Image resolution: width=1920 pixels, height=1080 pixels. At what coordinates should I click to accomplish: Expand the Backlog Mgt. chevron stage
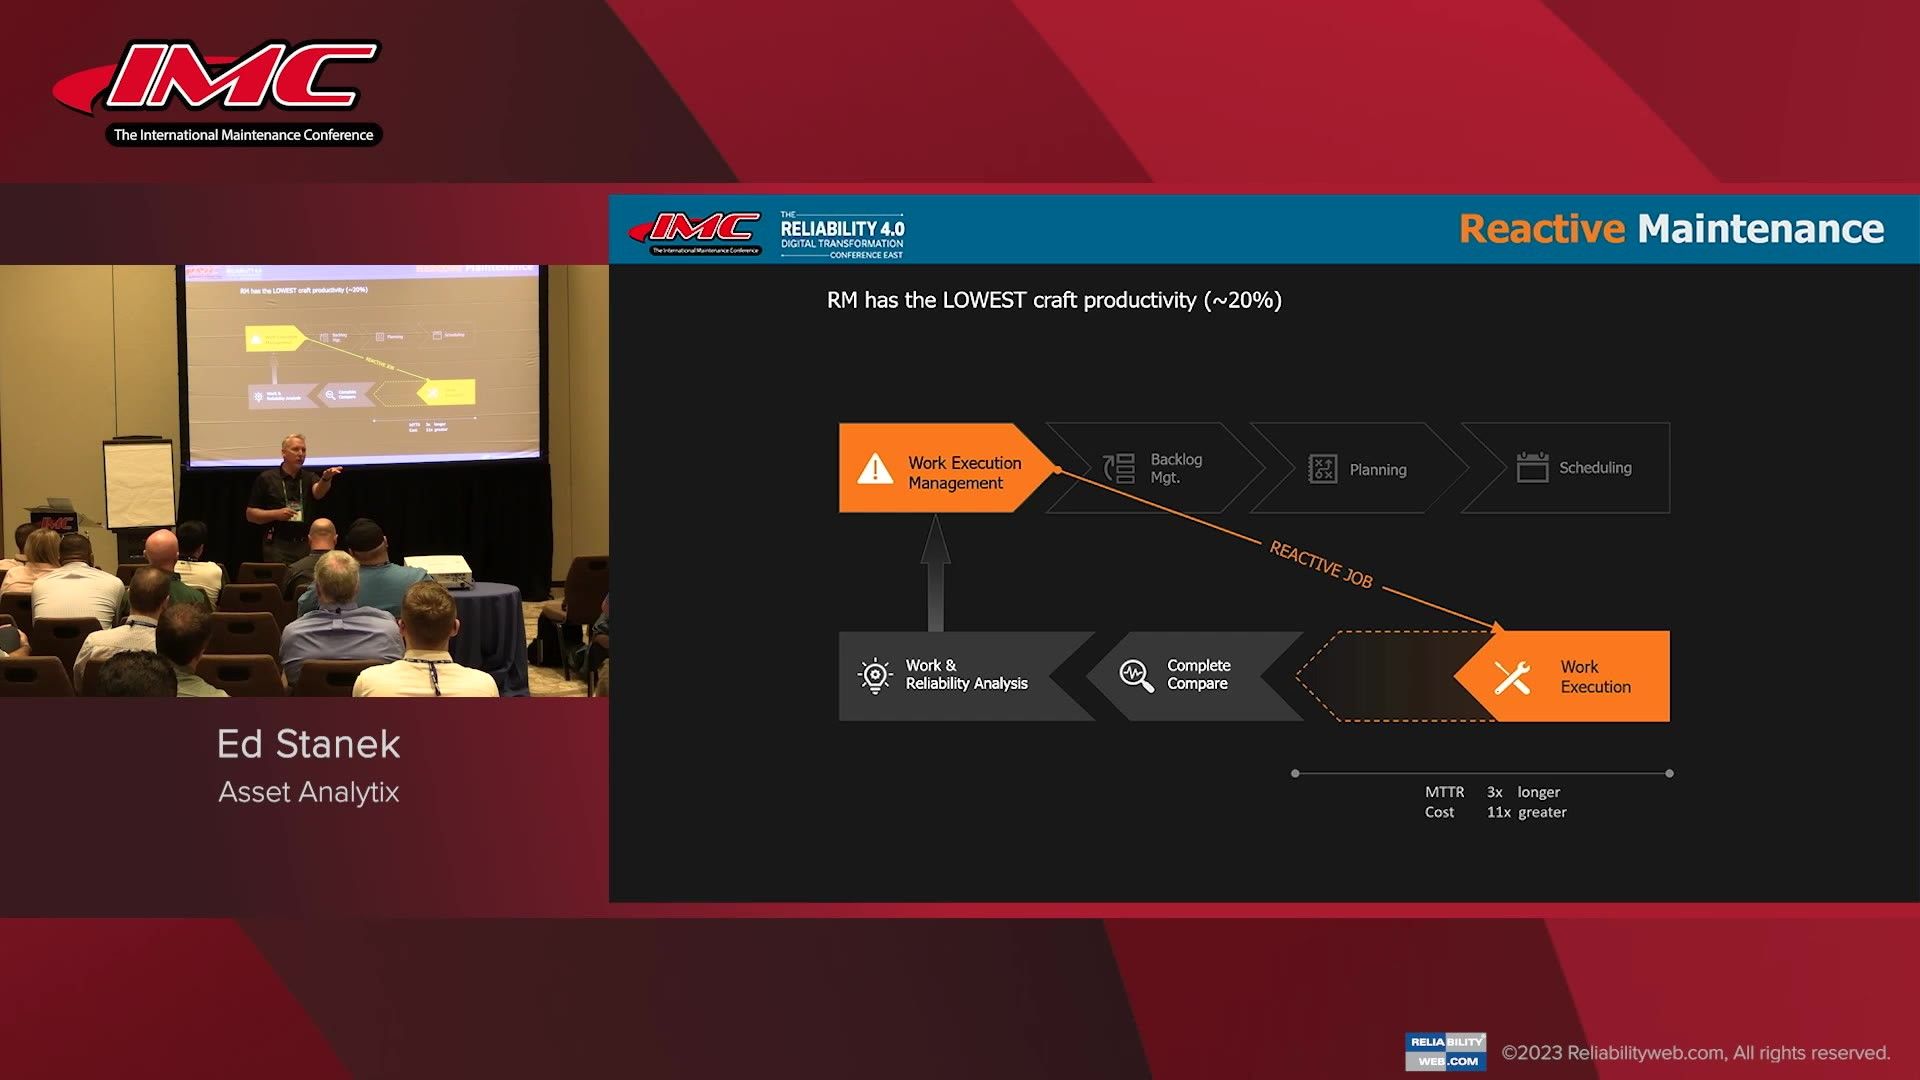1160,468
